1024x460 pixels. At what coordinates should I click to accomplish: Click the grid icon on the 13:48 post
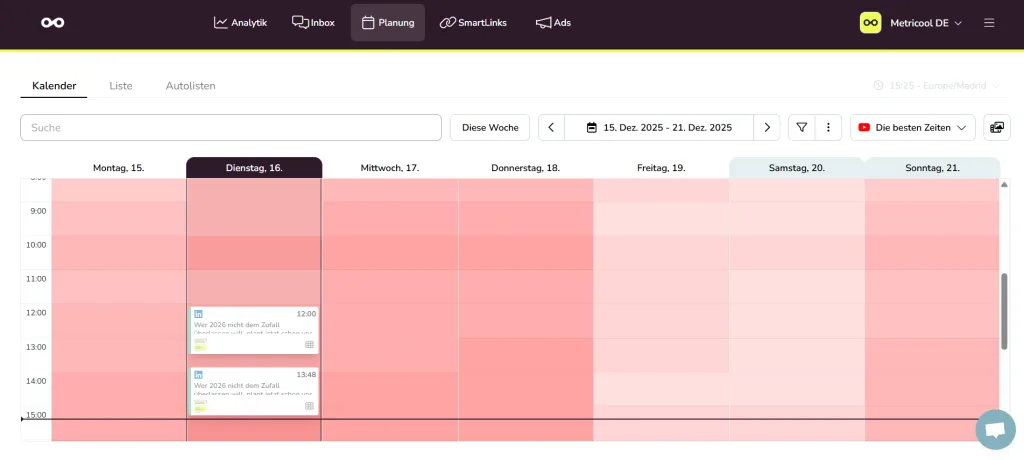(310, 406)
